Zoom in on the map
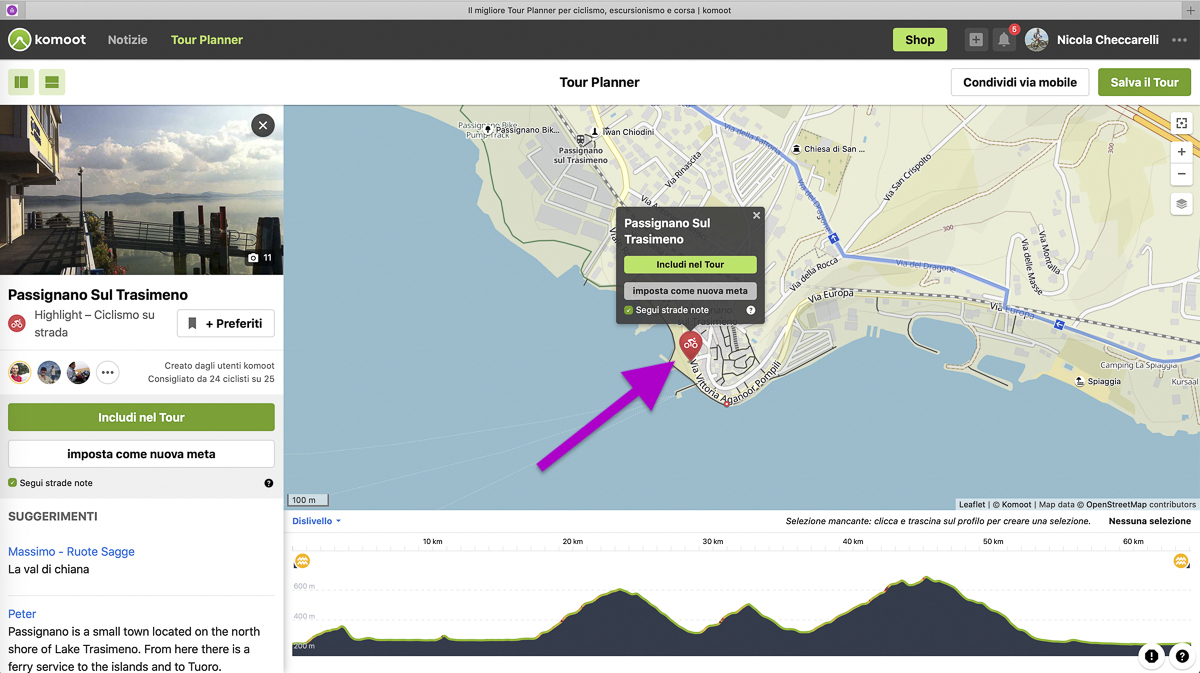 point(1181,152)
